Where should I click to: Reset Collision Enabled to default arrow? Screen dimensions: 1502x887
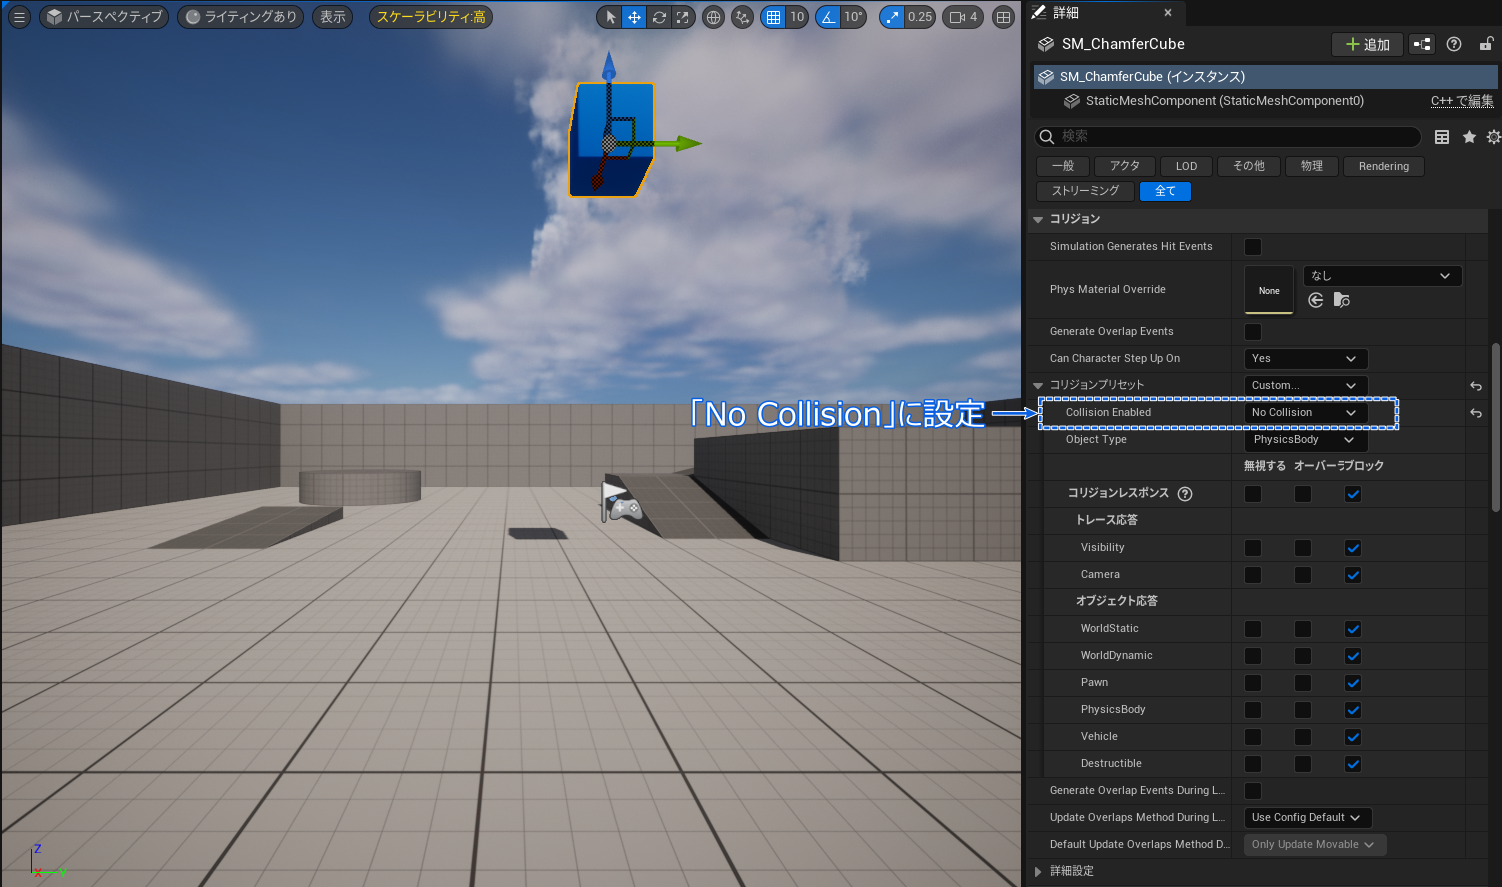coord(1476,413)
